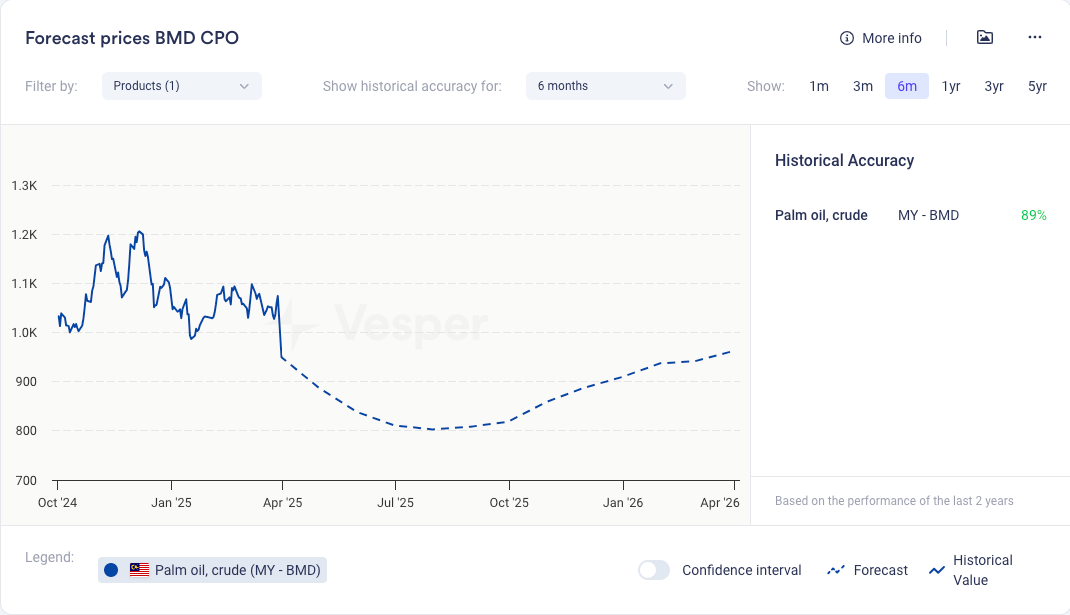Image resolution: width=1070 pixels, height=615 pixels.
Task: Switch to the 1yr time range
Action: (951, 86)
